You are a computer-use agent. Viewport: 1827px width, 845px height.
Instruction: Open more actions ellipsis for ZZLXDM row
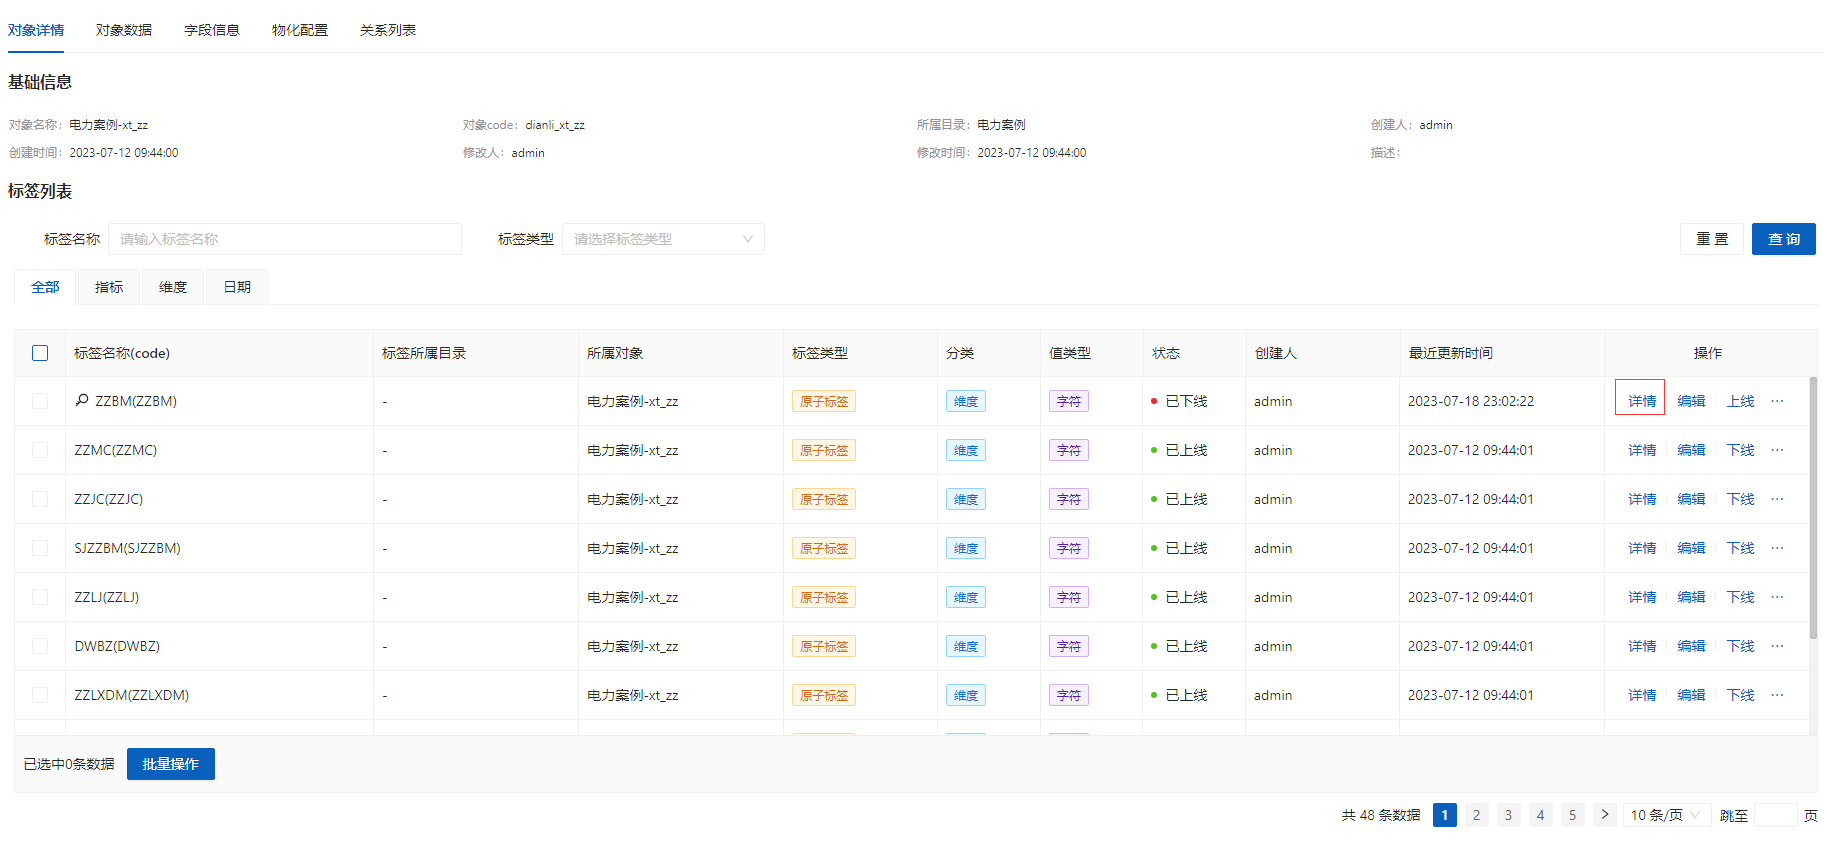tap(1777, 695)
